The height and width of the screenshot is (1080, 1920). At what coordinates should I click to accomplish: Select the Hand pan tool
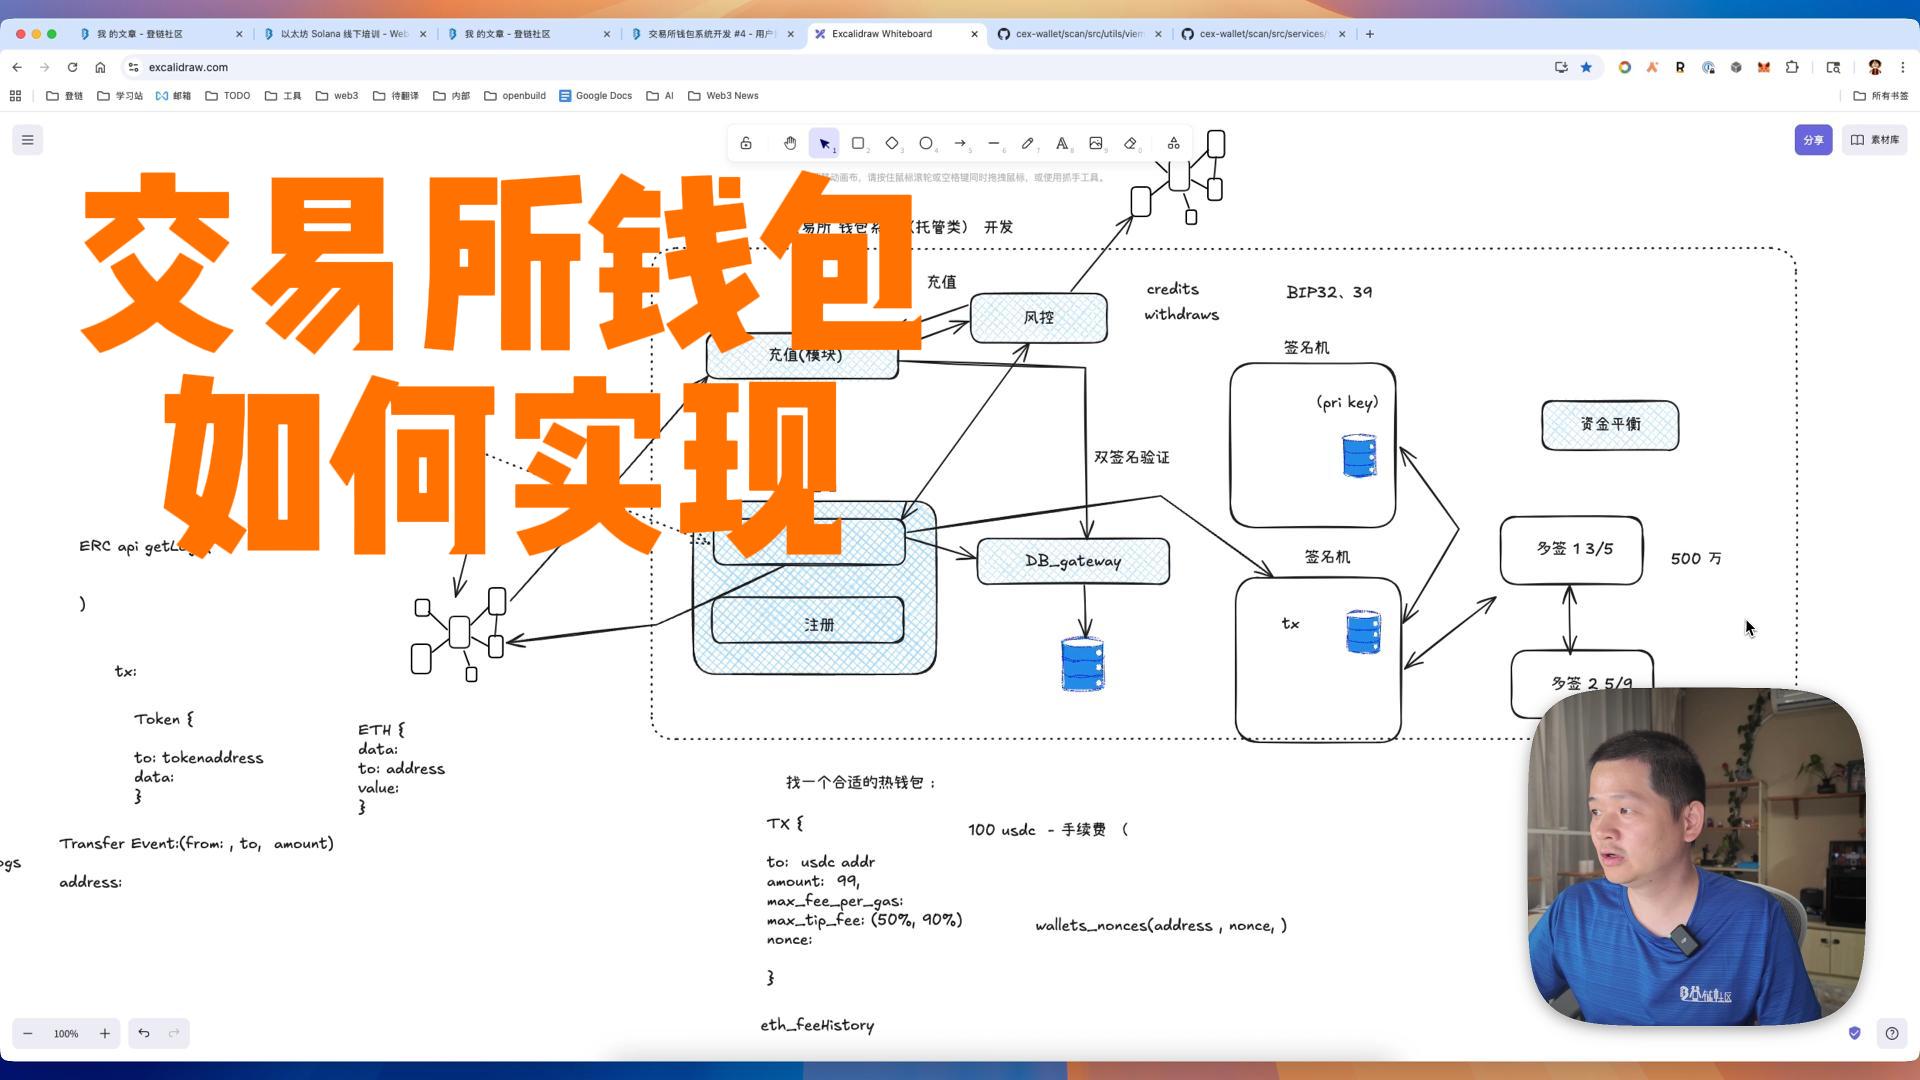tap(790, 143)
